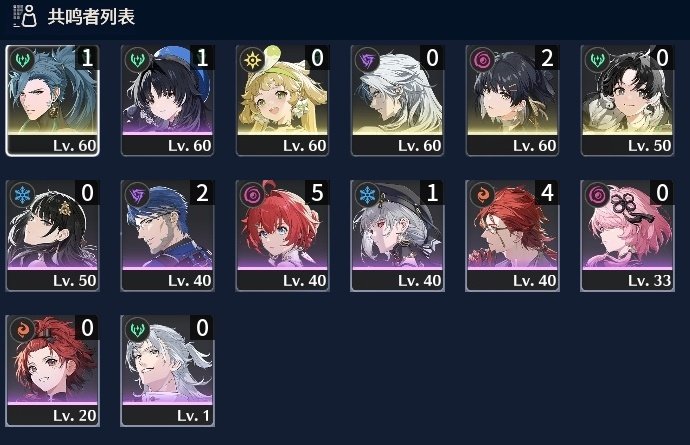Select the Lv. 50 Aero character with black hair
The image size is (690, 445).
tap(628, 100)
